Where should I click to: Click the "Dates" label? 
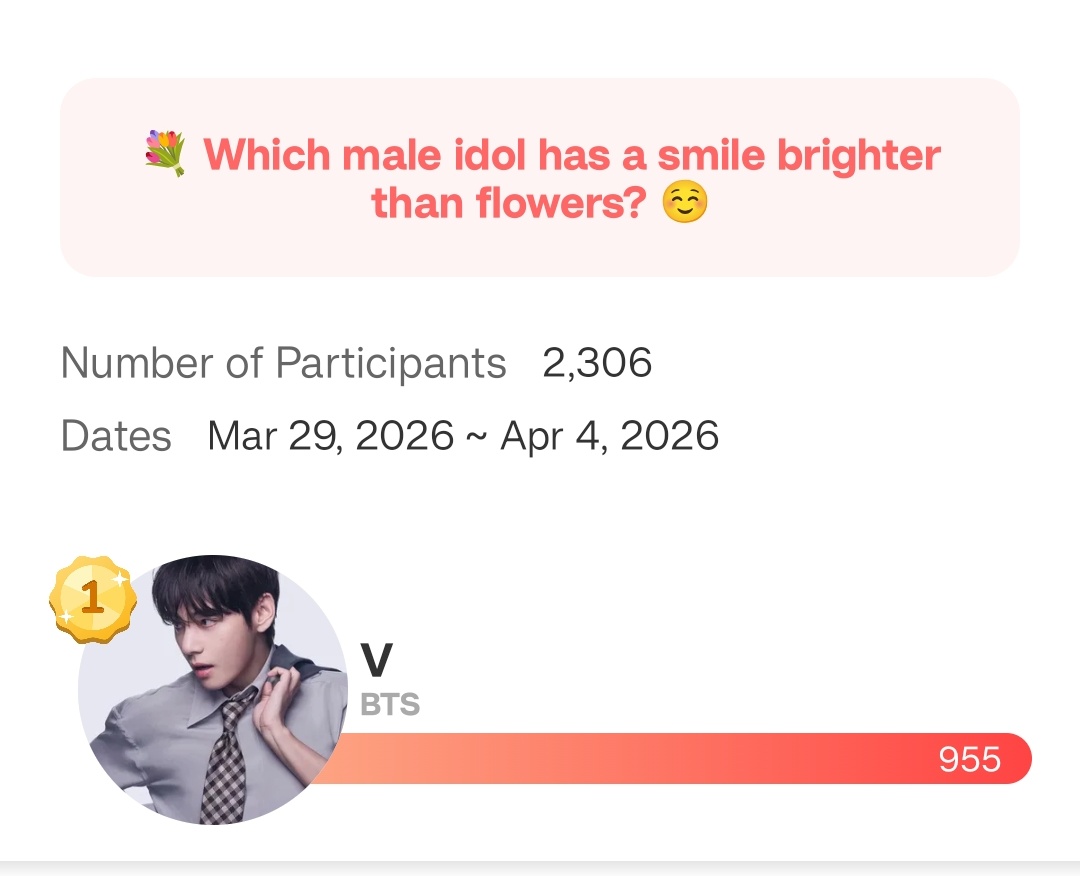pyautogui.click(x=116, y=436)
